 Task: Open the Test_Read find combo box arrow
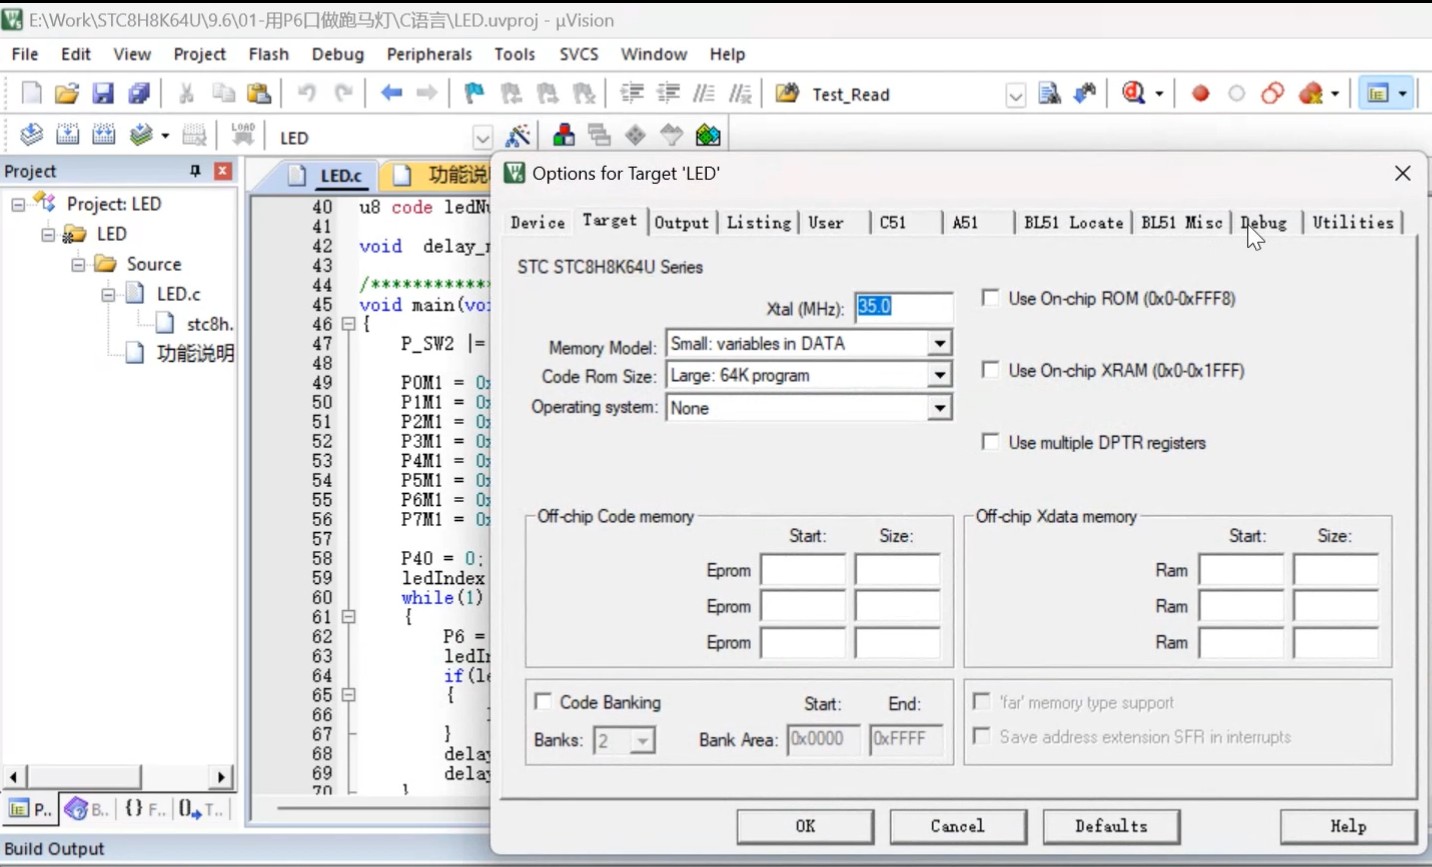[1015, 95]
